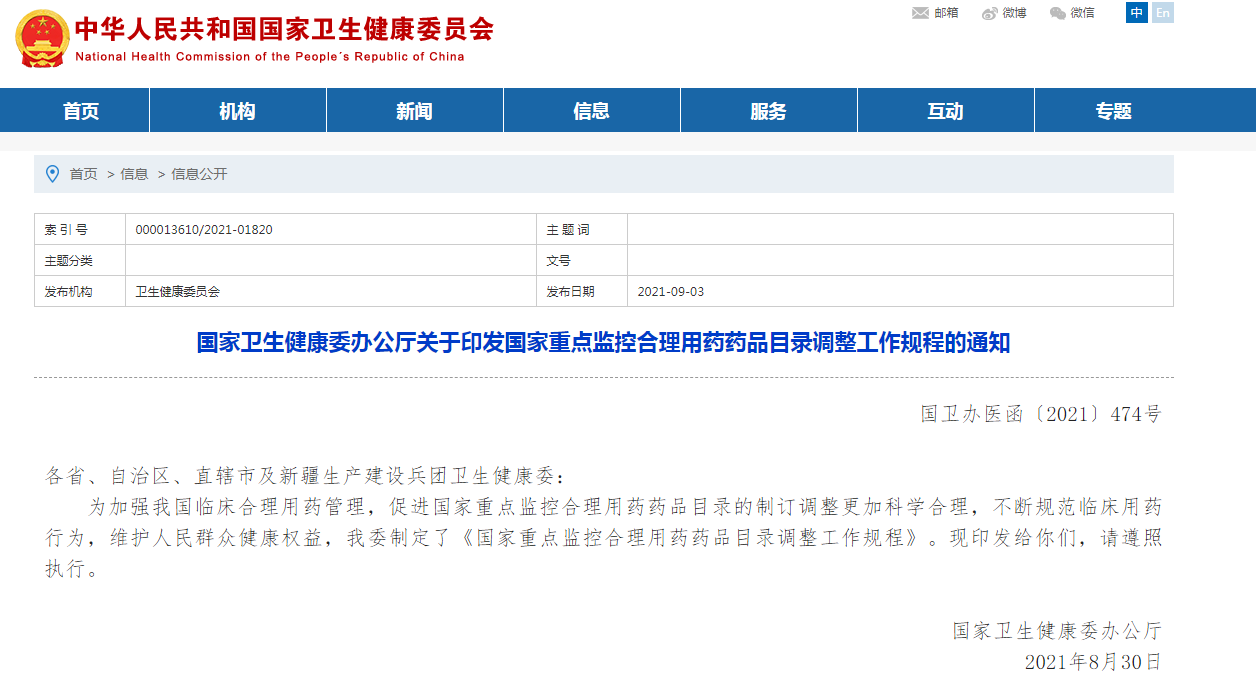Open the 互动 navigation menu

[946, 111]
